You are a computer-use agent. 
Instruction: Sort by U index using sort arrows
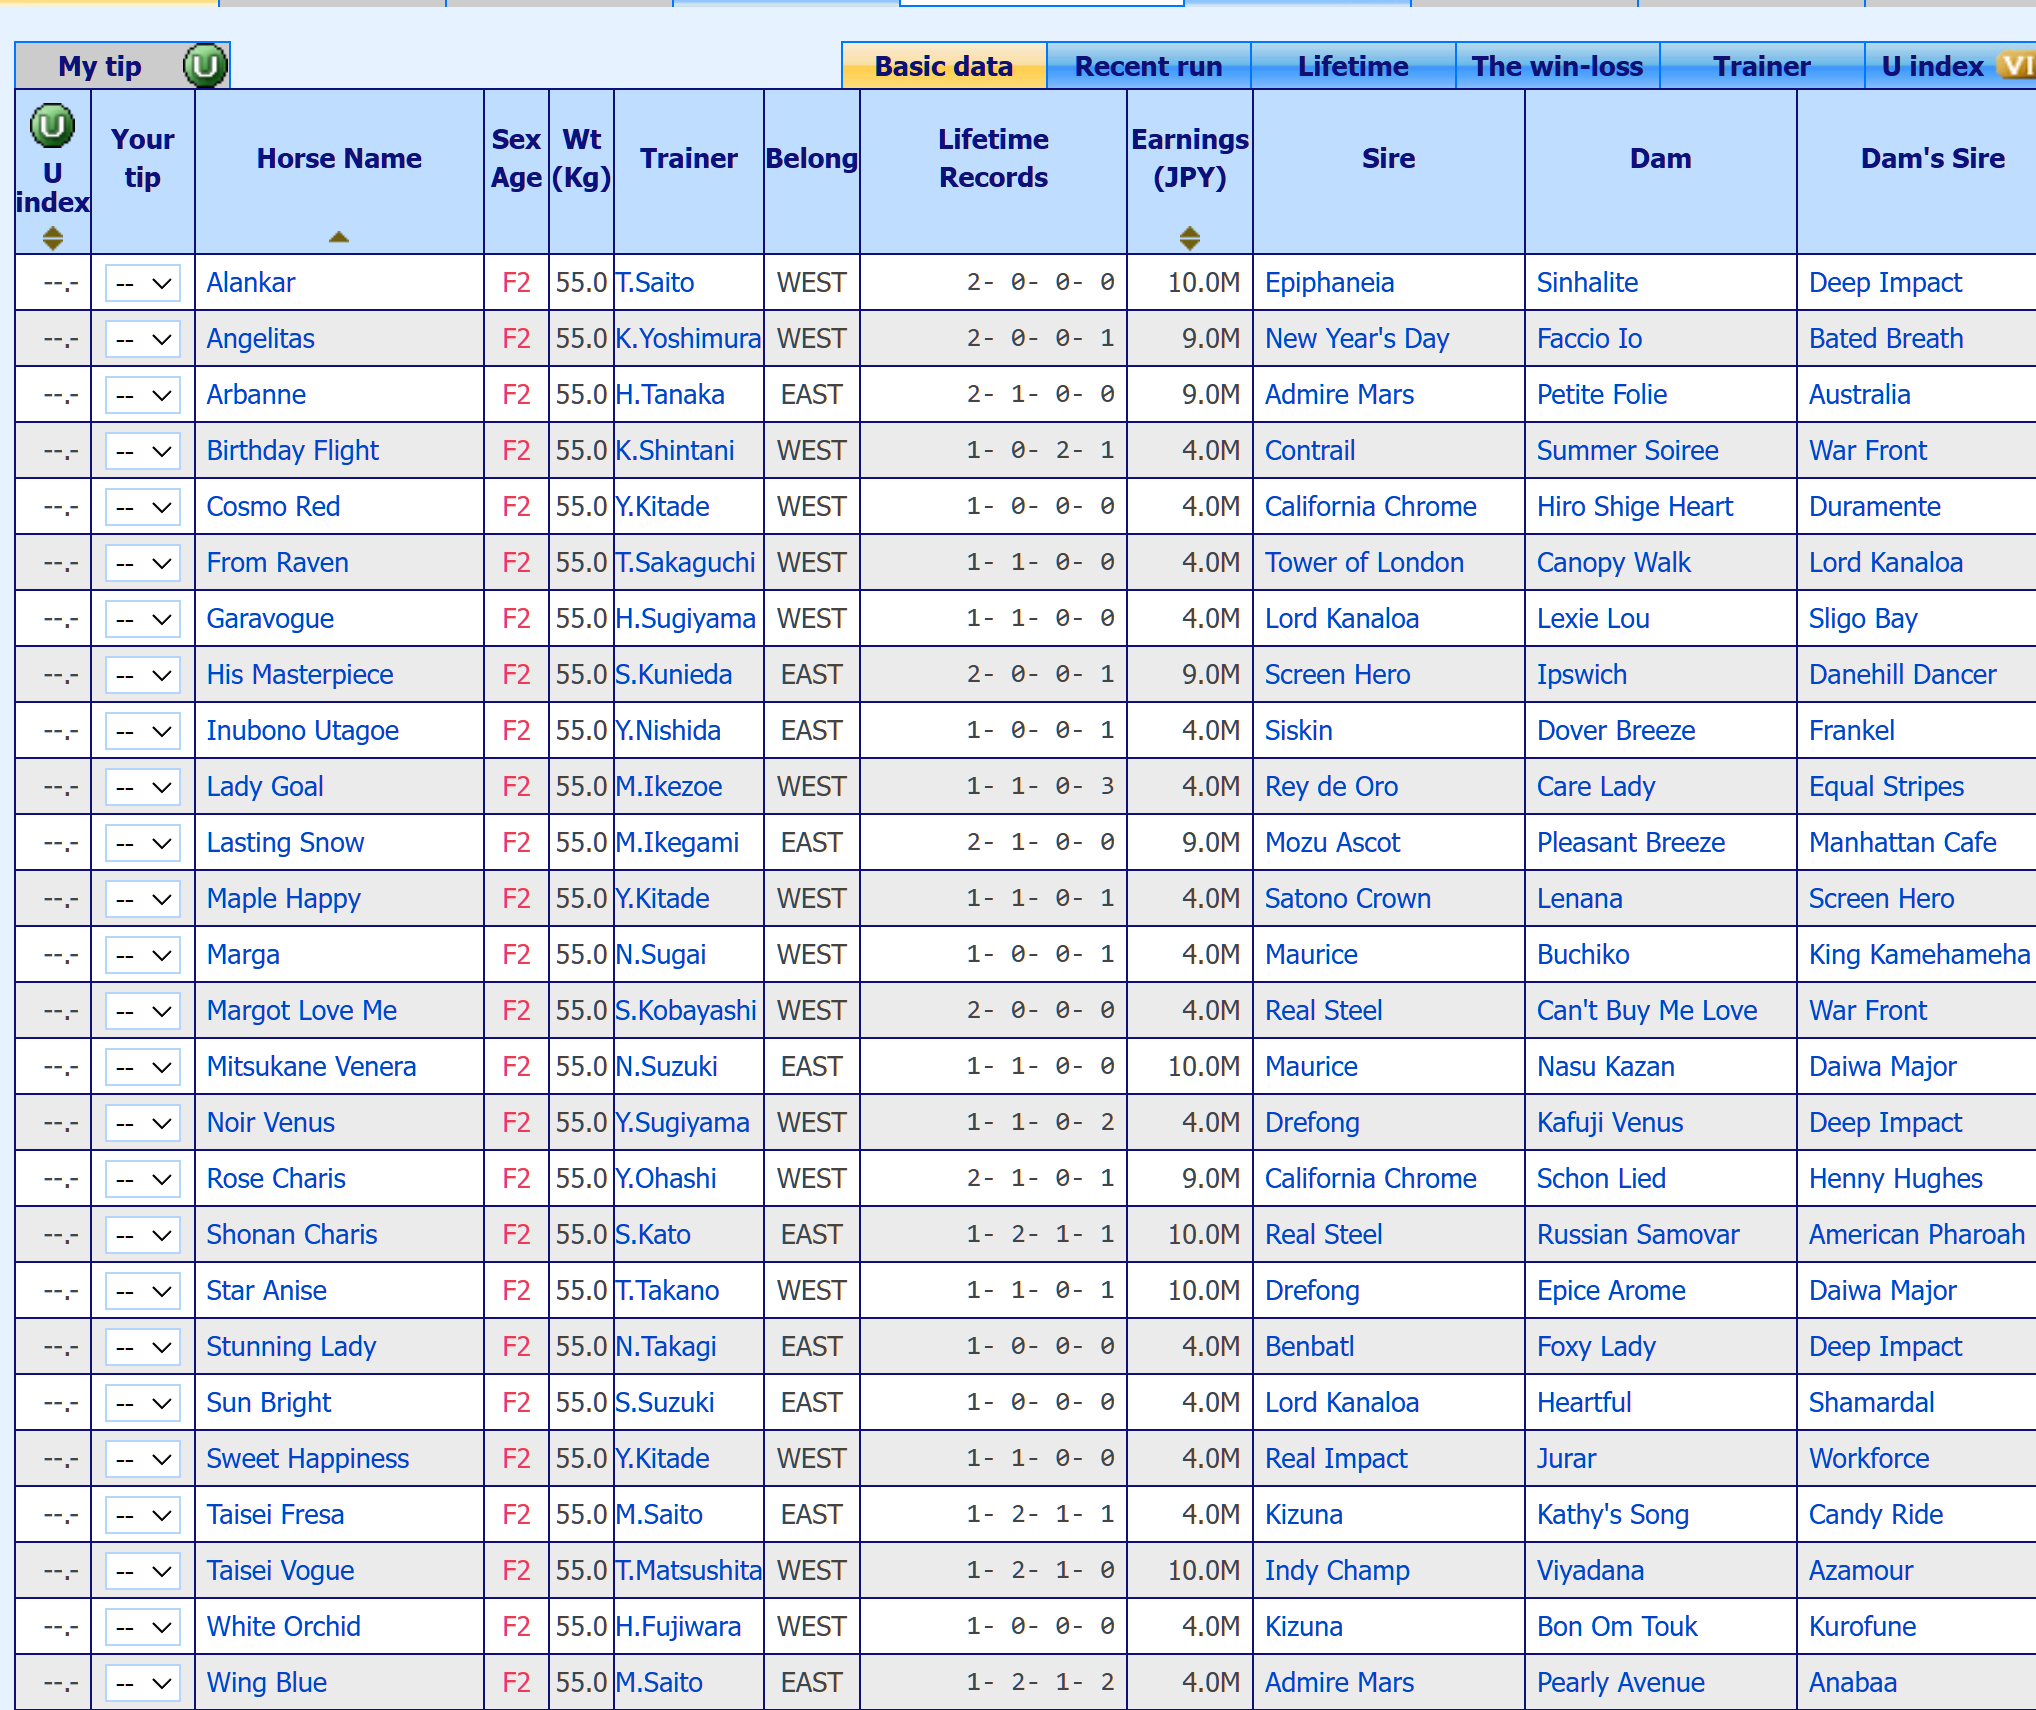point(53,238)
